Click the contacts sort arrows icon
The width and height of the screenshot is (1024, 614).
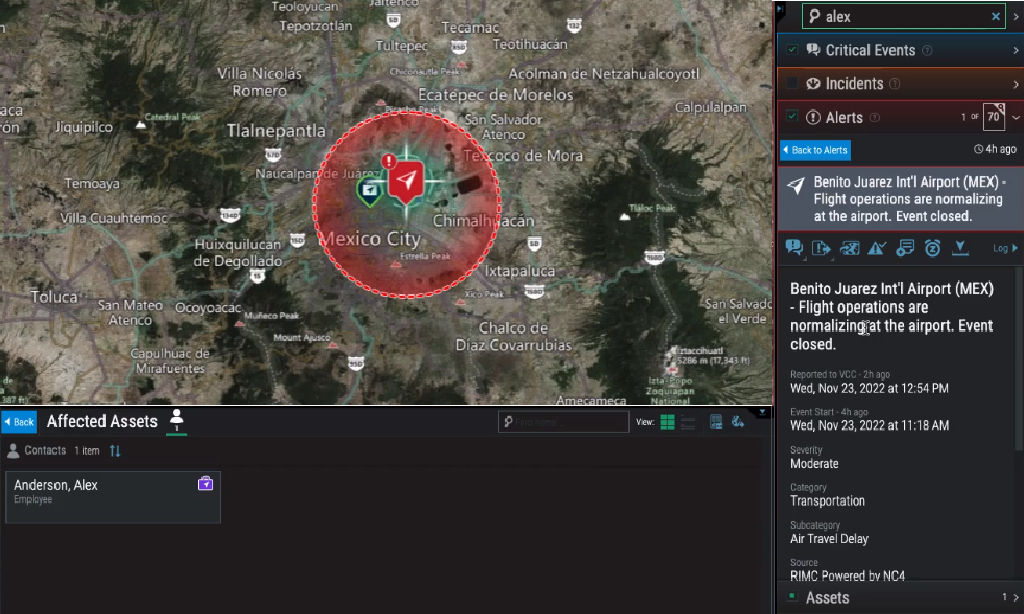(115, 451)
